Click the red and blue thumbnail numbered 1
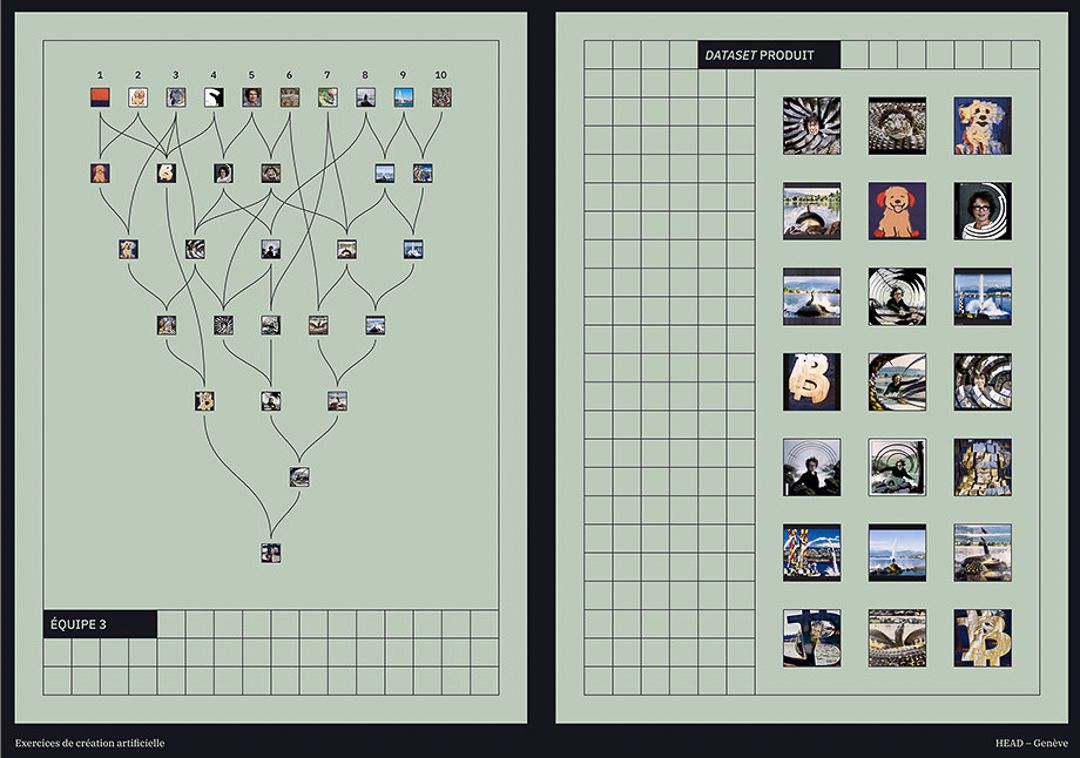Viewport: 1080px width, 758px height. coord(100,97)
